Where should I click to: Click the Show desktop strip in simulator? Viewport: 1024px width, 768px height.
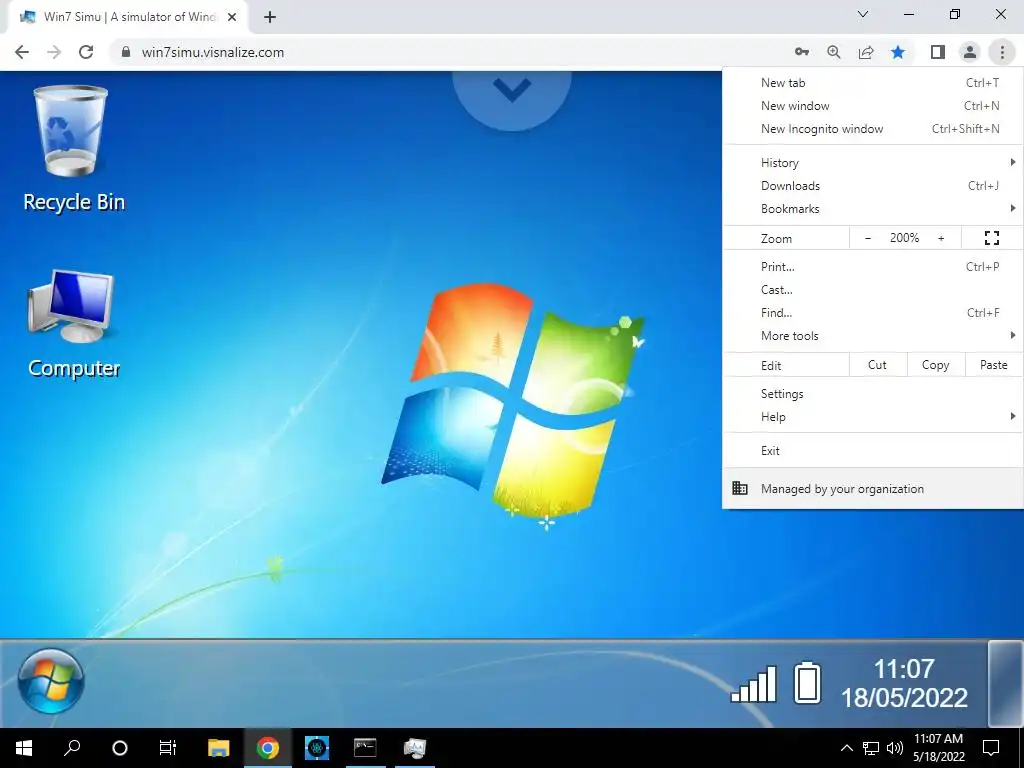pos(1004,683)
